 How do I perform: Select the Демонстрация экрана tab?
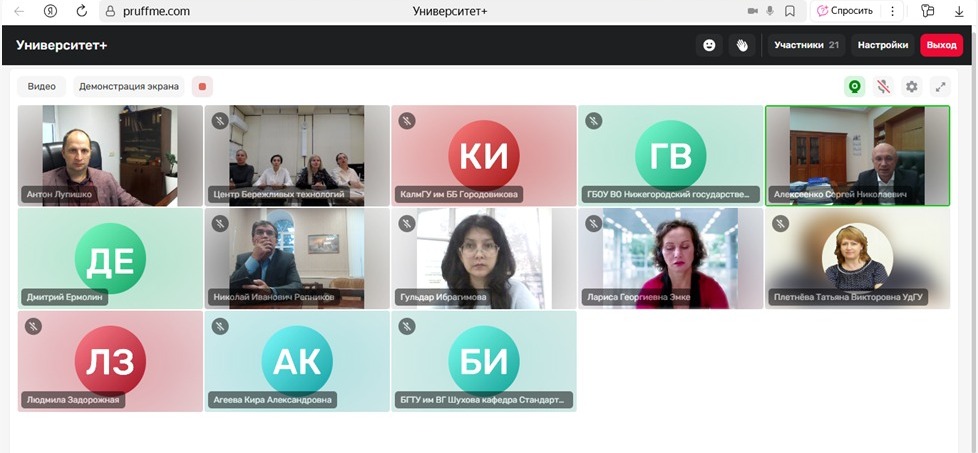(129, 87)
